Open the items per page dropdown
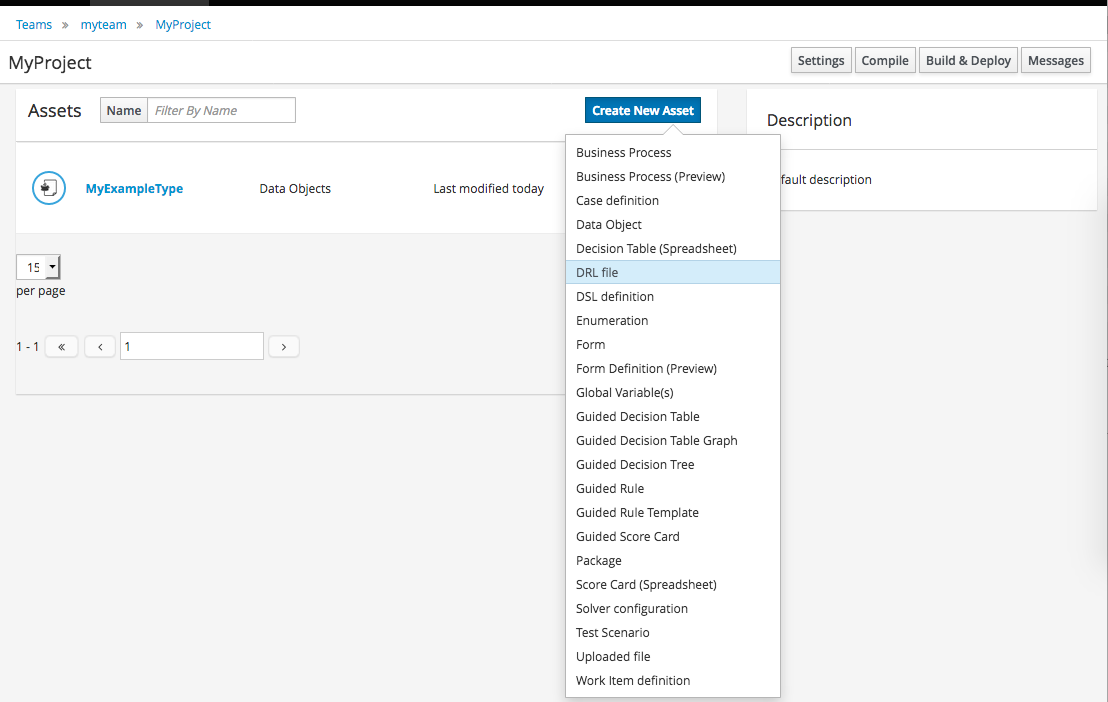The width and height of the screenshot is (1108, 702). tap(39, 267)
